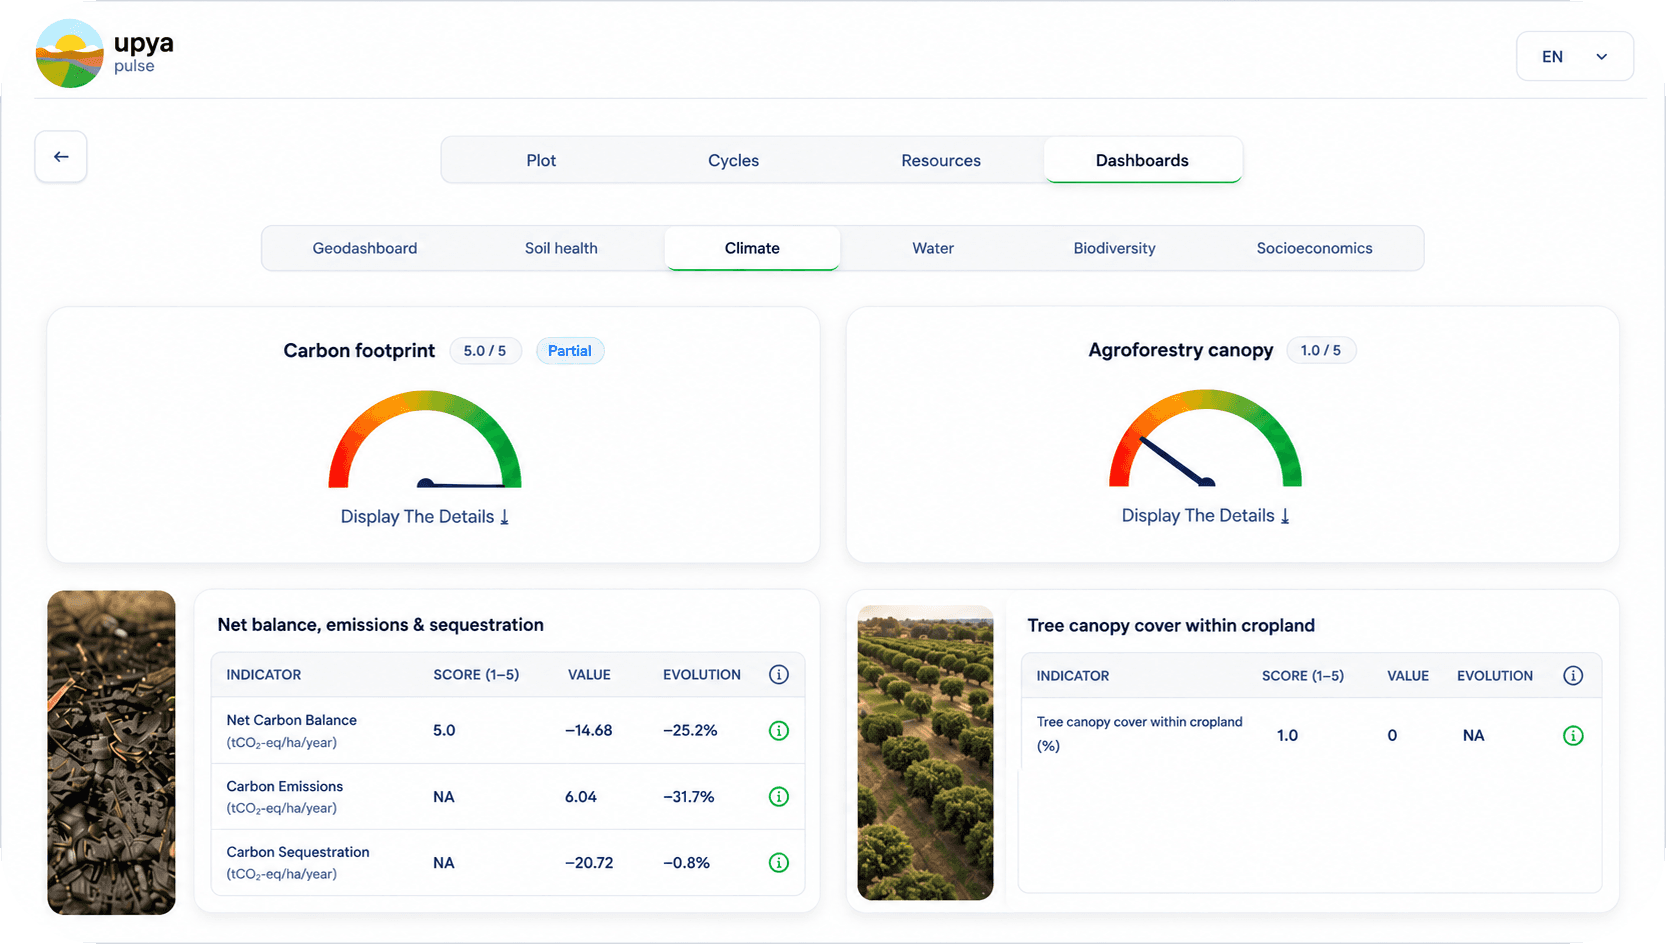The image size is (1666, 944).
Task: Open the Water sub-tab
Action: [x=933, y=248]
